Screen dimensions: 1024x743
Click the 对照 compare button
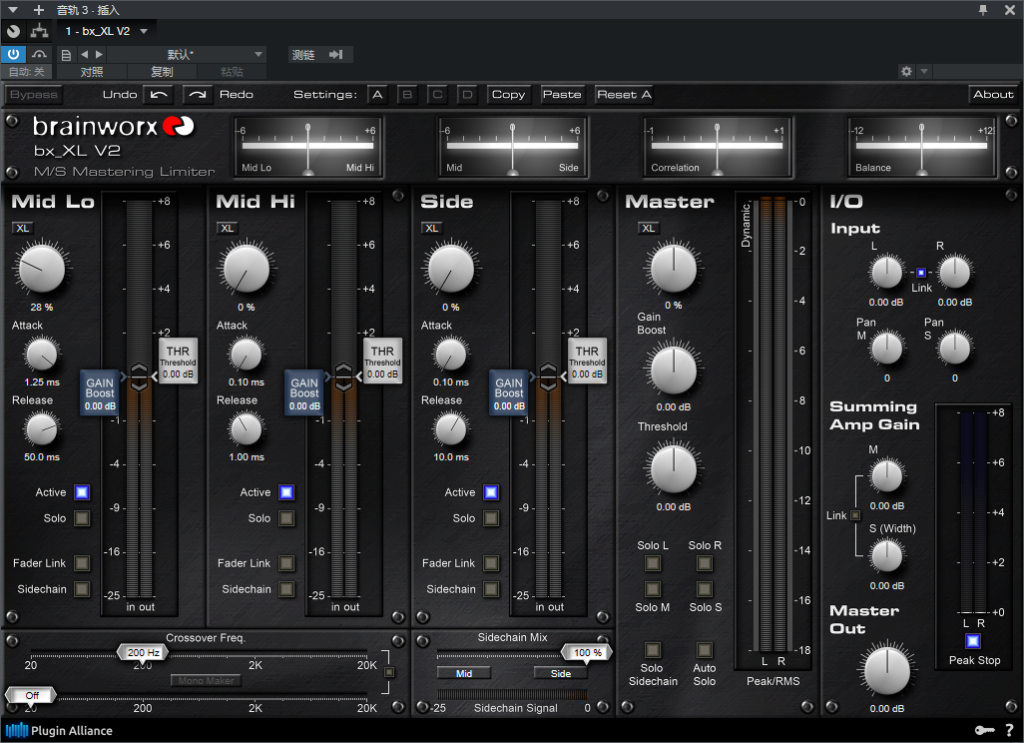91,72
